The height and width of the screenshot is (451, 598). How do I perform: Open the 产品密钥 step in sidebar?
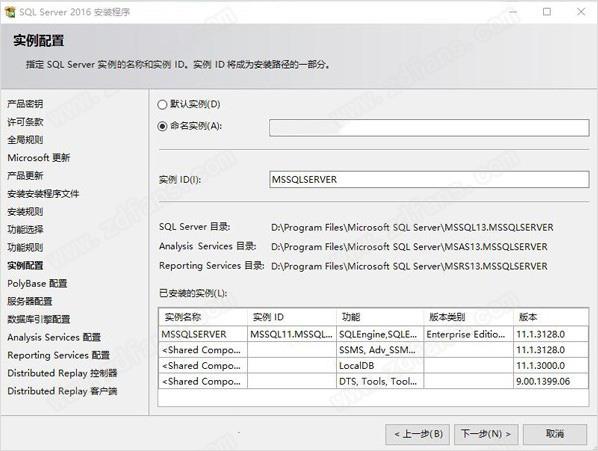25,104
